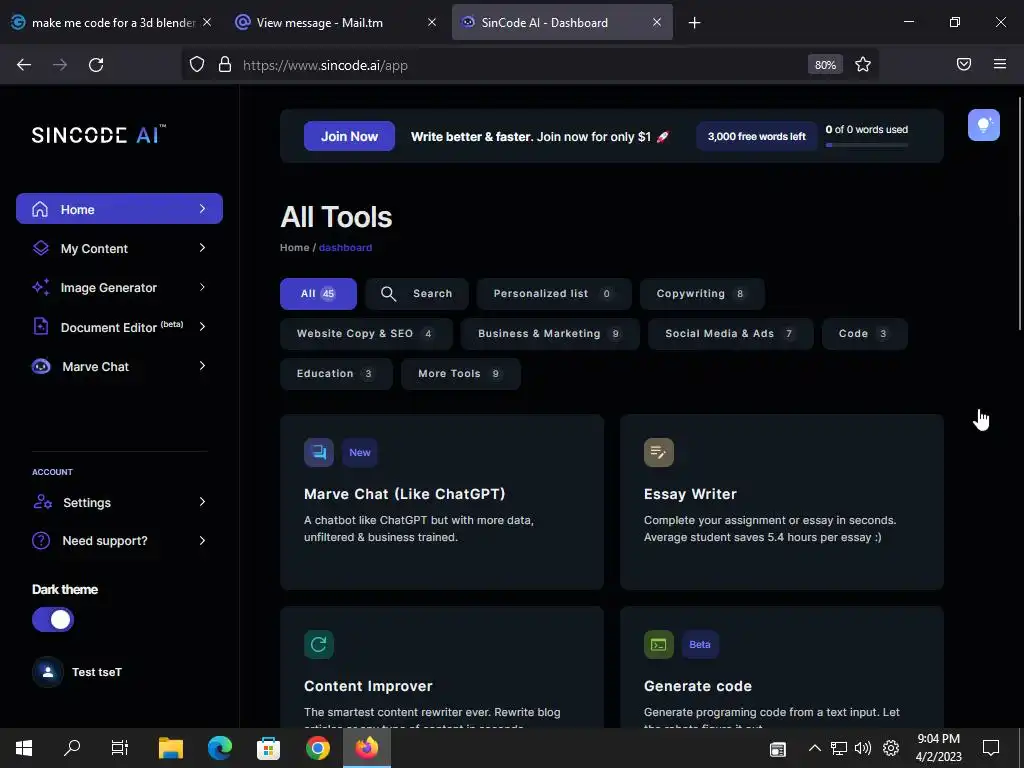Click the page vertical scrollbar
Screen dimensions: 1024x768
pyautogui.click(x=1019, y=214)
